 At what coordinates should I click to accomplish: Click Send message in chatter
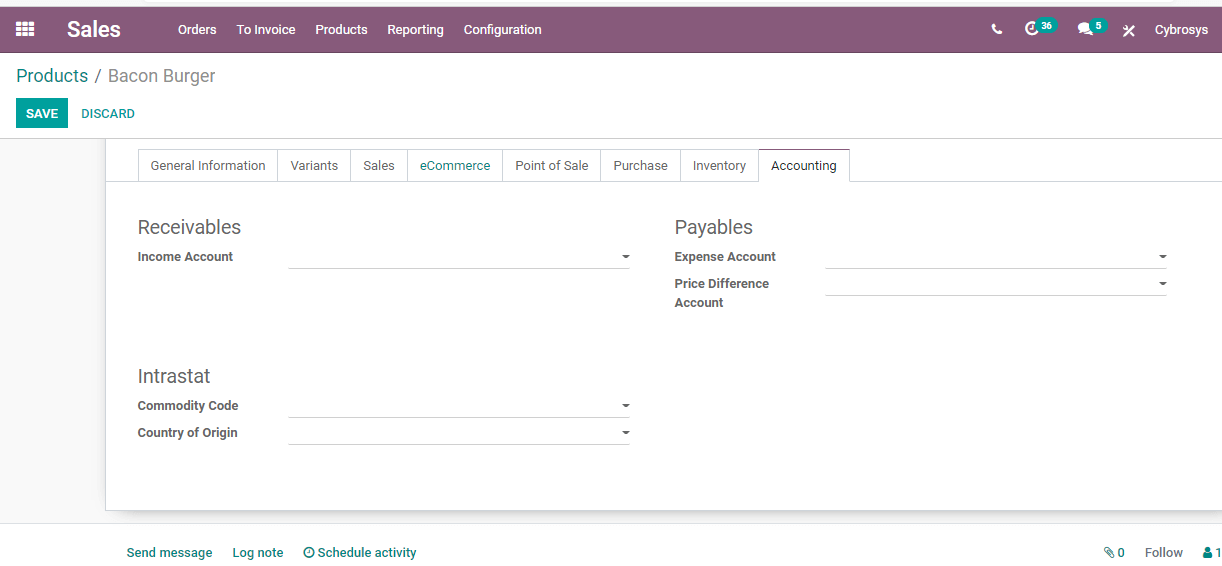[x=169, y=553]
